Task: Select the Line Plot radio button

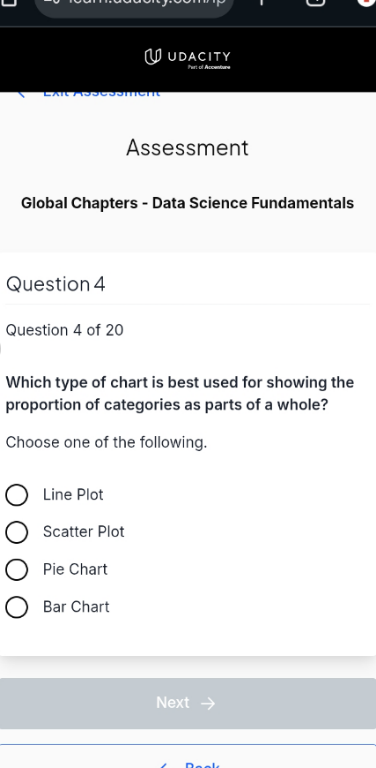Action: 17,495
